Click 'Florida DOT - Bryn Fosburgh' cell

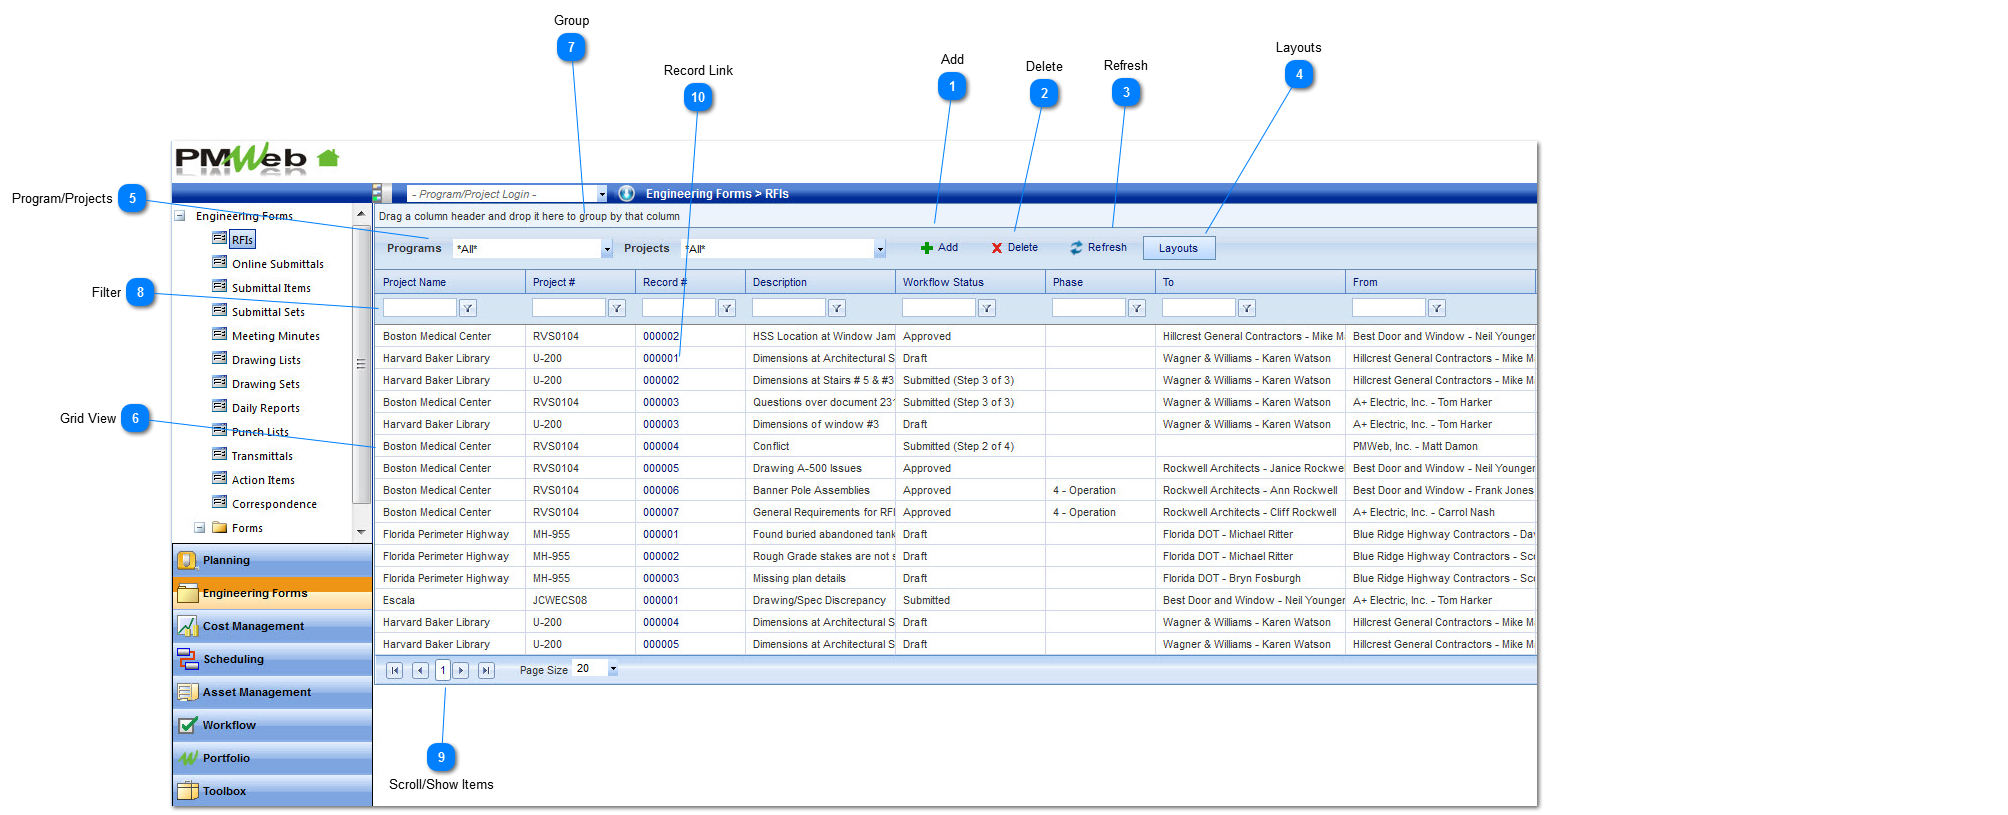tap(1232, 579)
